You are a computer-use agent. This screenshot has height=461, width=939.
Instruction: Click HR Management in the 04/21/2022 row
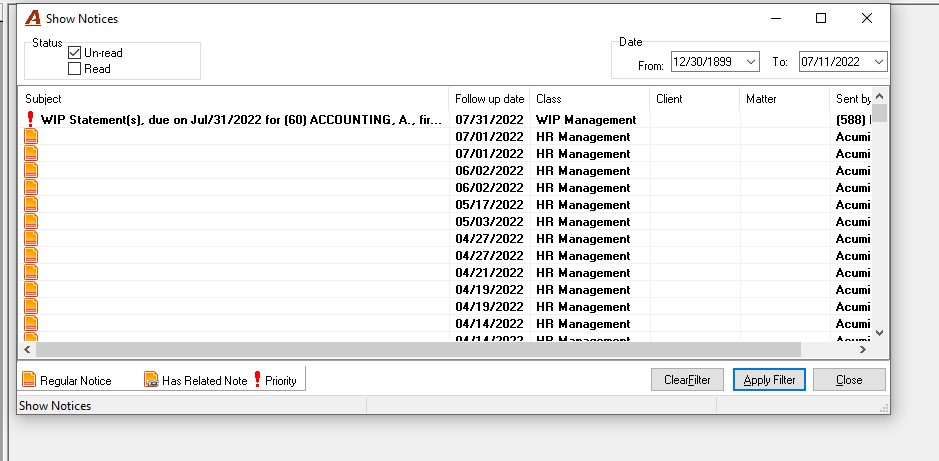pyautogui.click(x=583, y=273)
